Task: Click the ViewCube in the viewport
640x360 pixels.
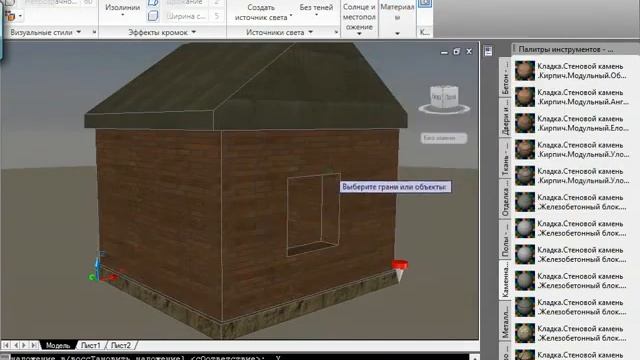Action: point(444,96)
